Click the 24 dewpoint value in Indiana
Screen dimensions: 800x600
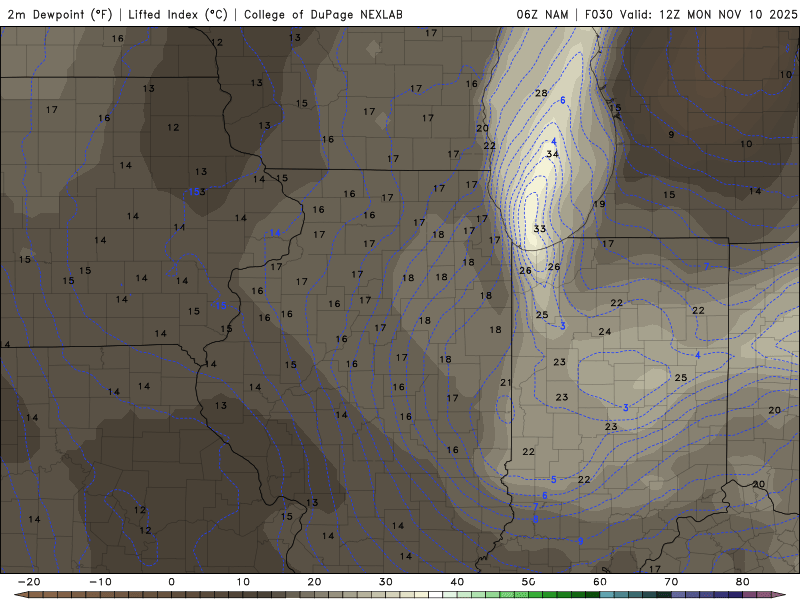click(x=605, y=332)
